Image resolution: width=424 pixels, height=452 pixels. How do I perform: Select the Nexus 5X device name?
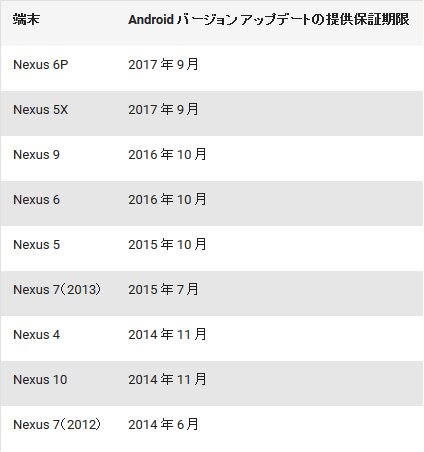41,110
